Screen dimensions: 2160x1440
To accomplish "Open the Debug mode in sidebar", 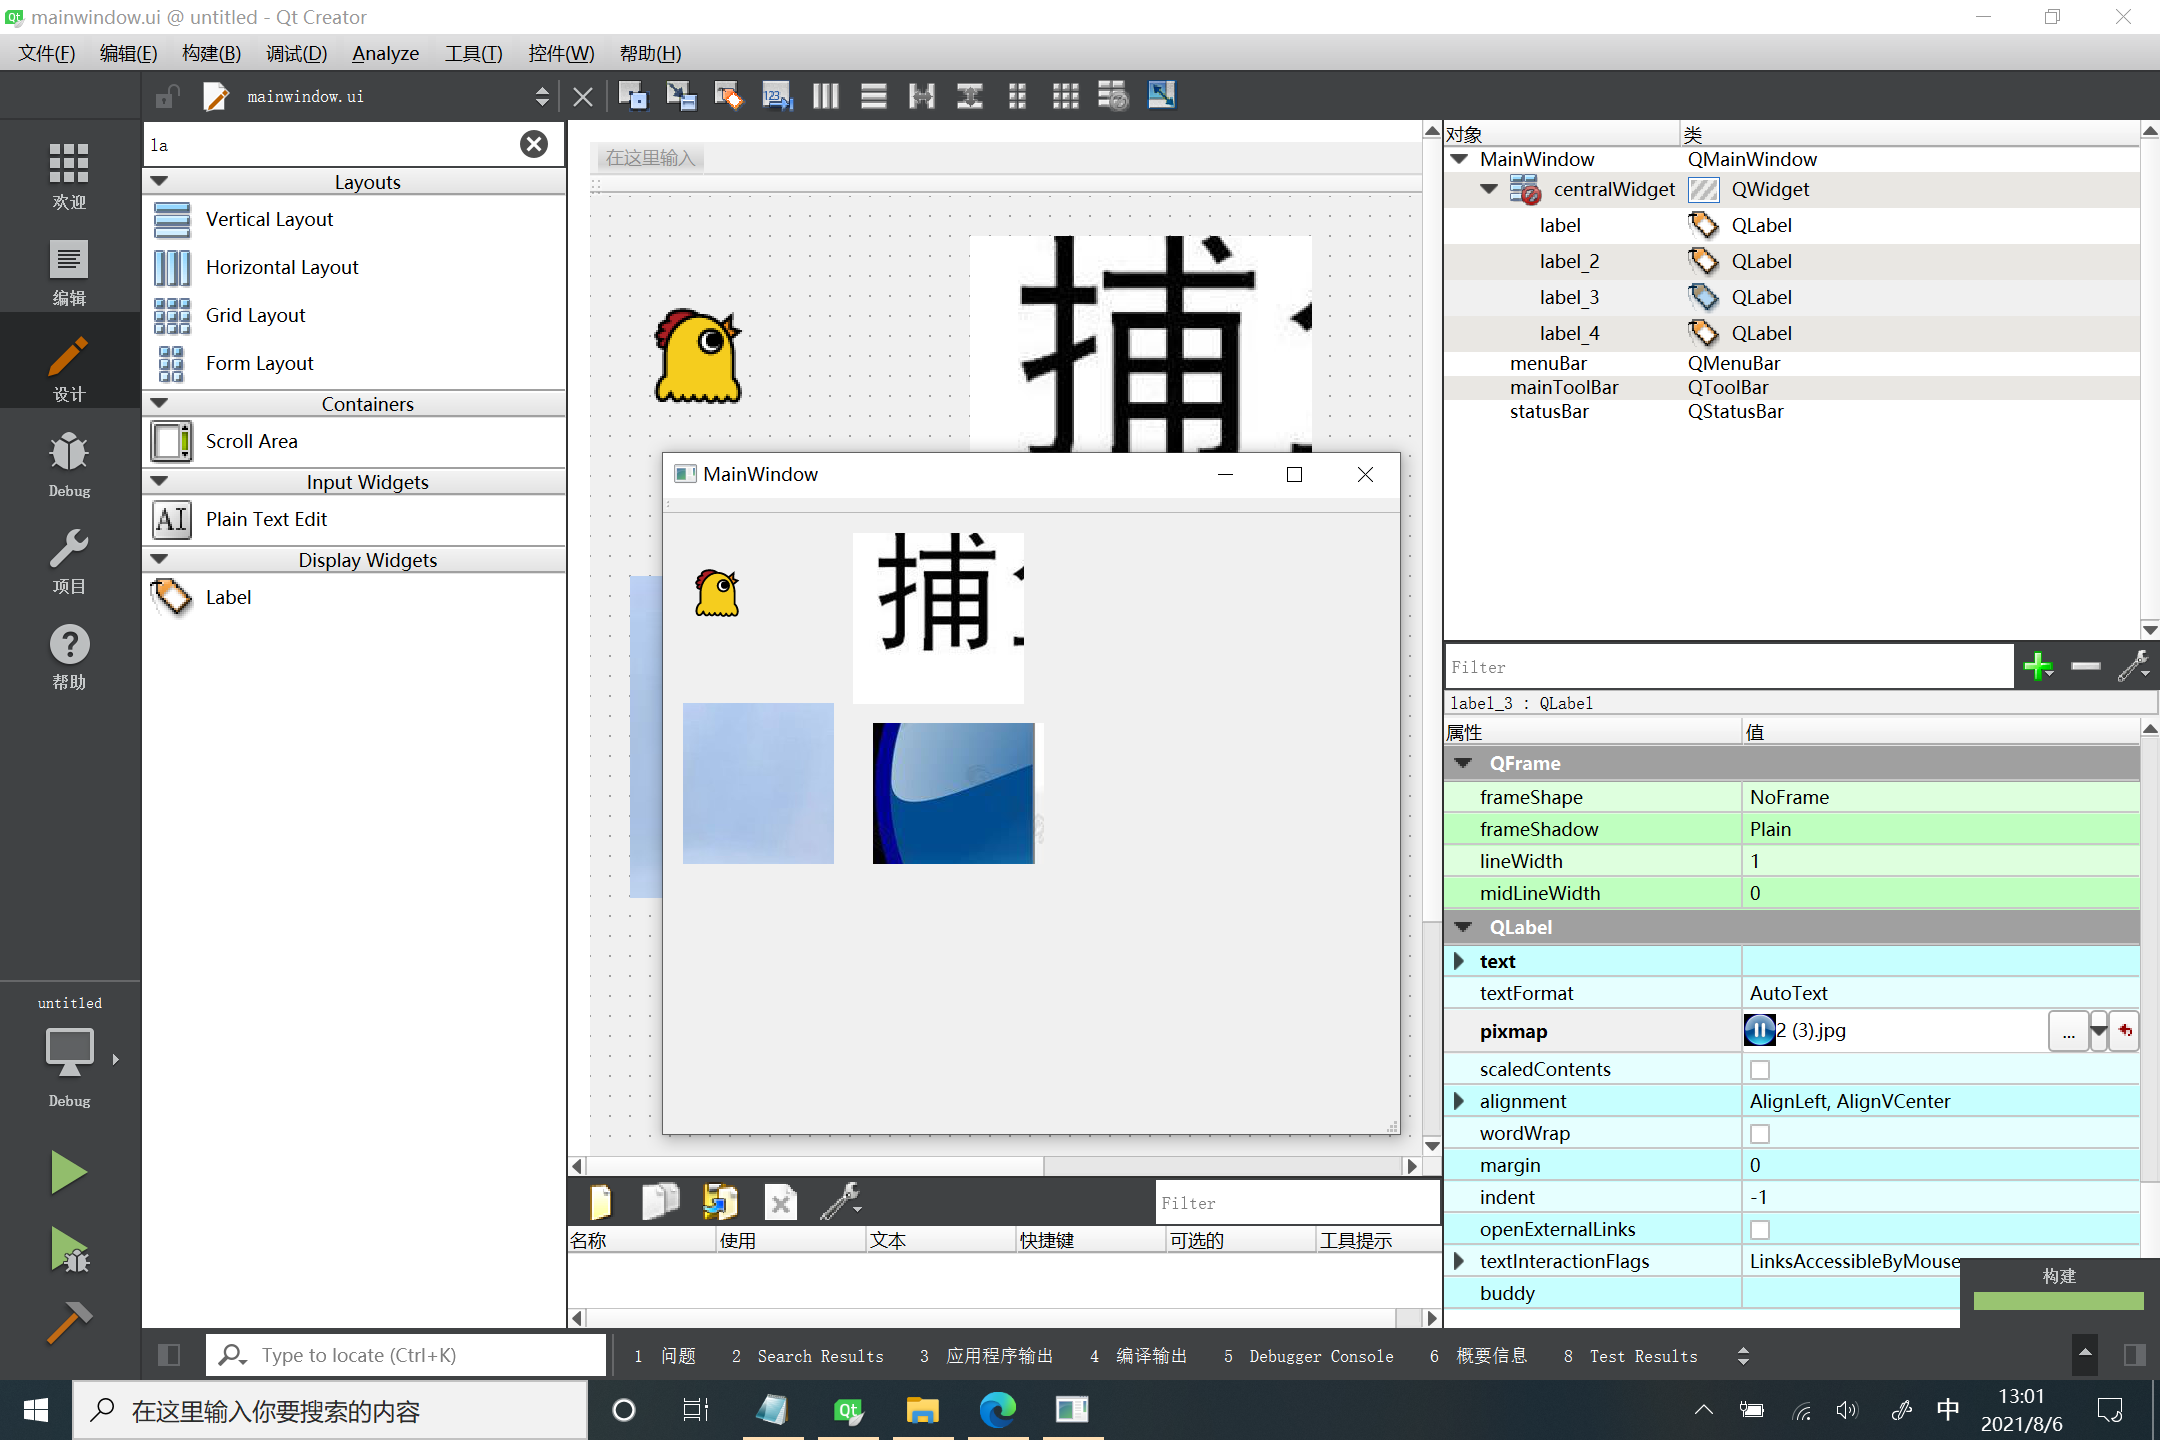I will 69,464.
